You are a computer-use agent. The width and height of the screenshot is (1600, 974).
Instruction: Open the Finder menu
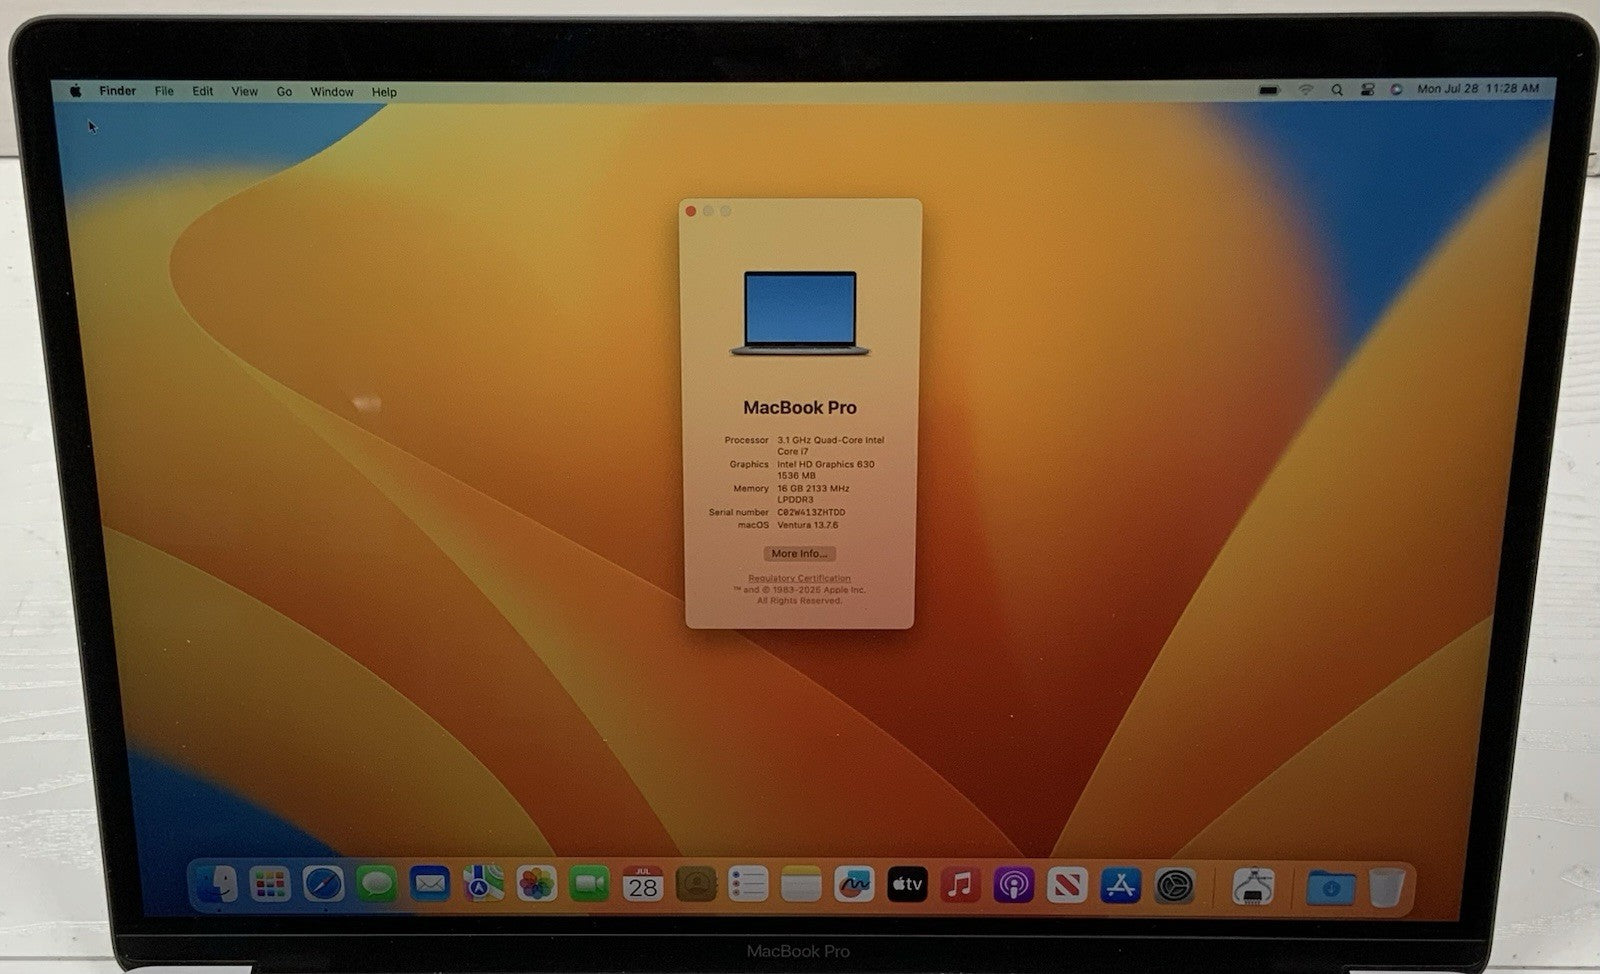tap(117, 91)
